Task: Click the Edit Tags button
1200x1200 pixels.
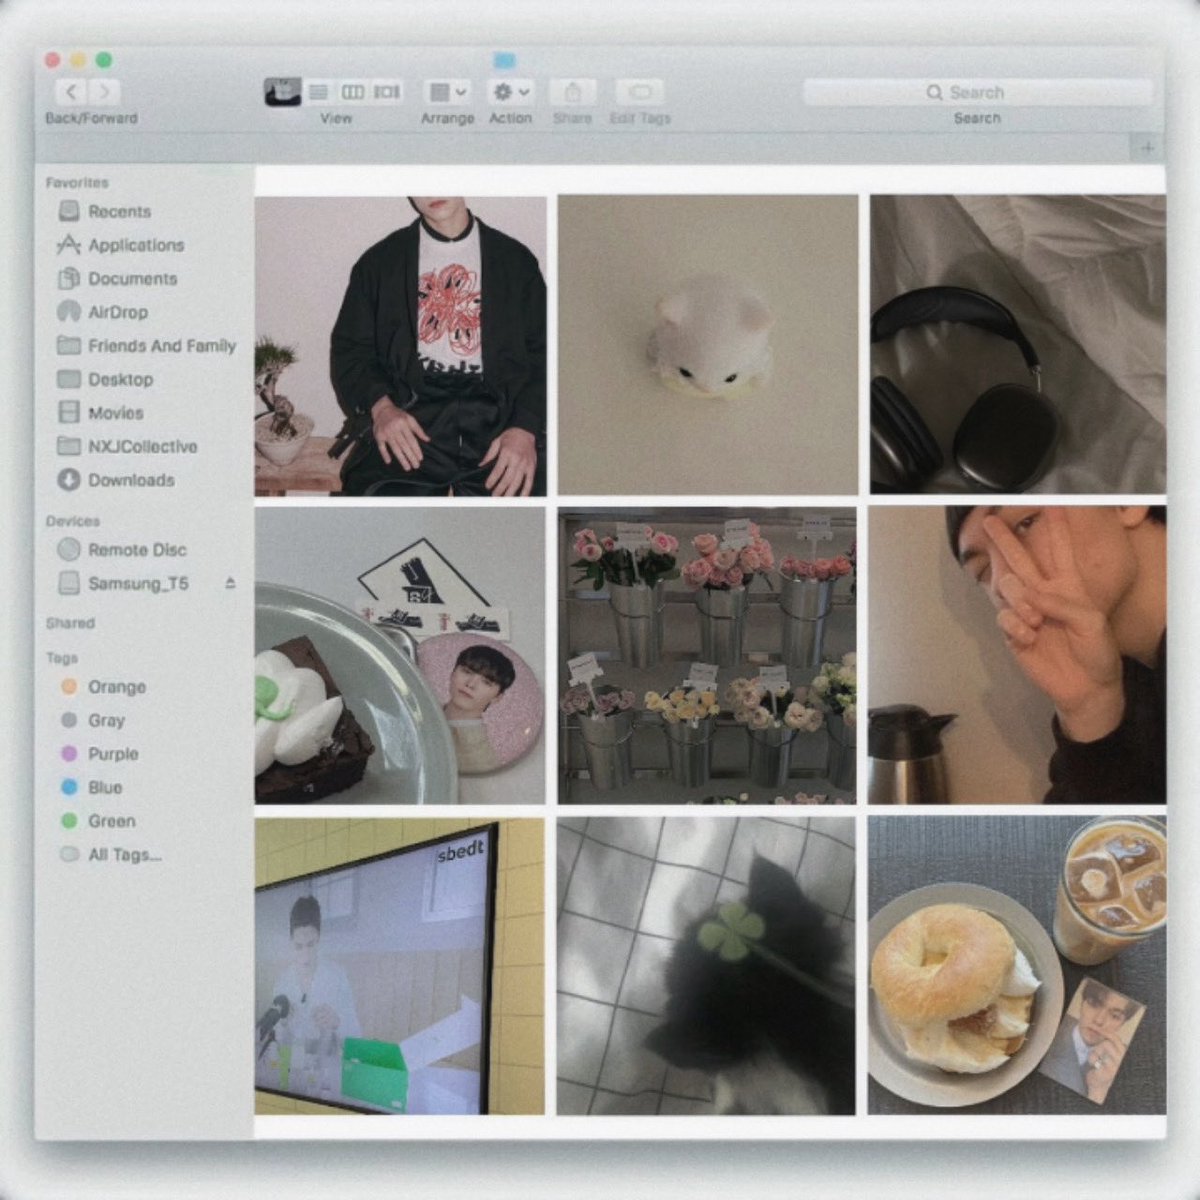Action: tap(640, 92)
